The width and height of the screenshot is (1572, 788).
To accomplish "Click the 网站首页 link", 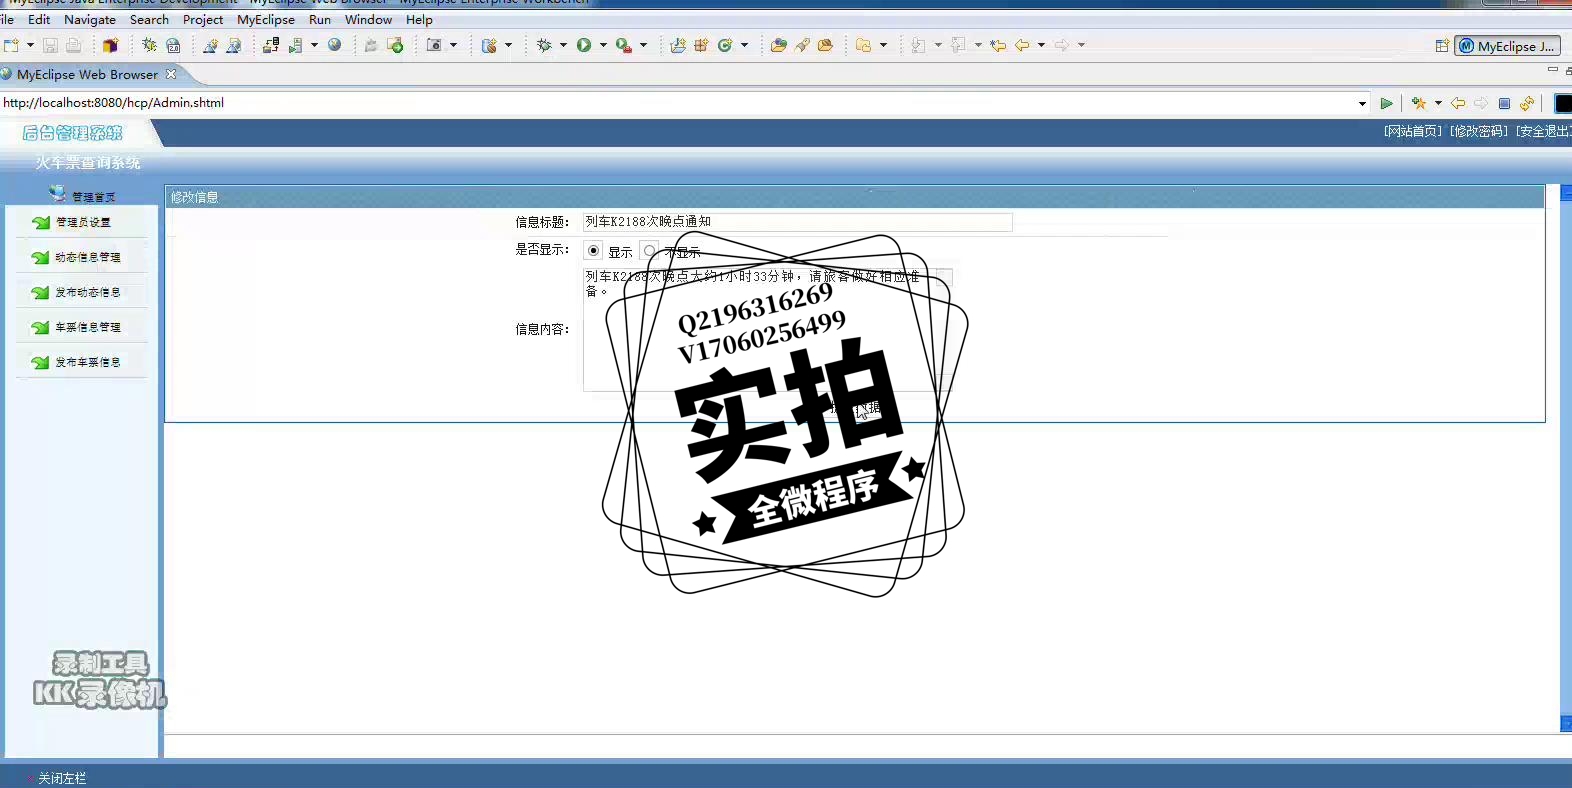I will point(1412,131).
